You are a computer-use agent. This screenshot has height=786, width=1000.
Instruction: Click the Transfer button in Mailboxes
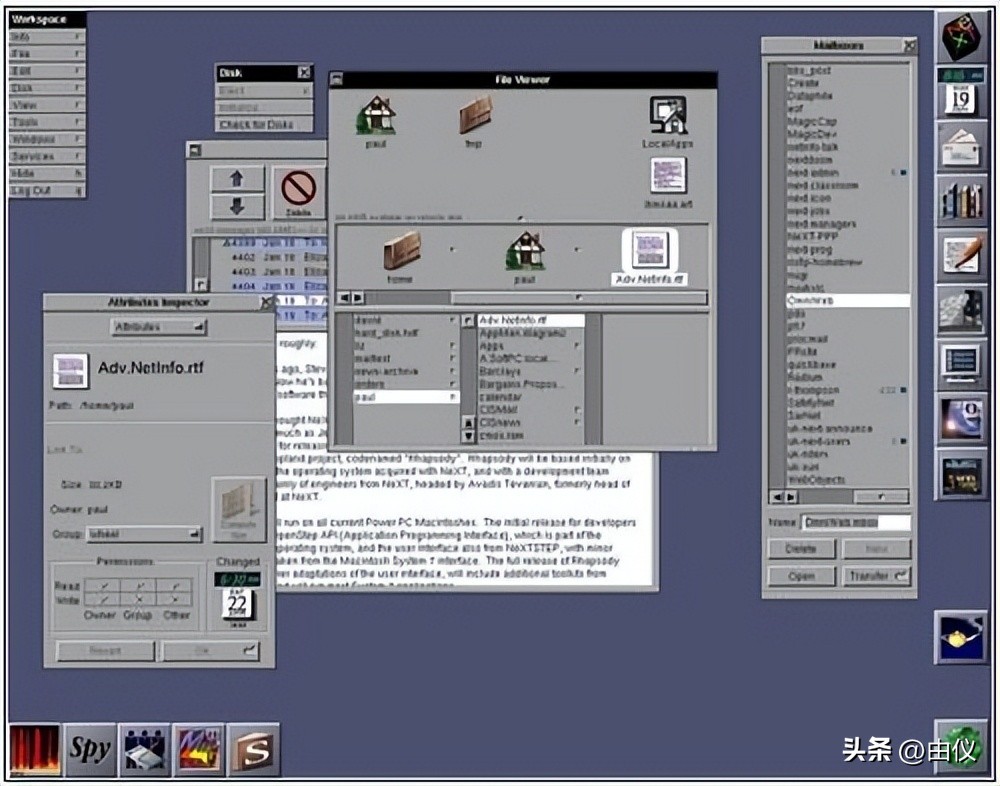pyautogui.click(x=877, y=576)
